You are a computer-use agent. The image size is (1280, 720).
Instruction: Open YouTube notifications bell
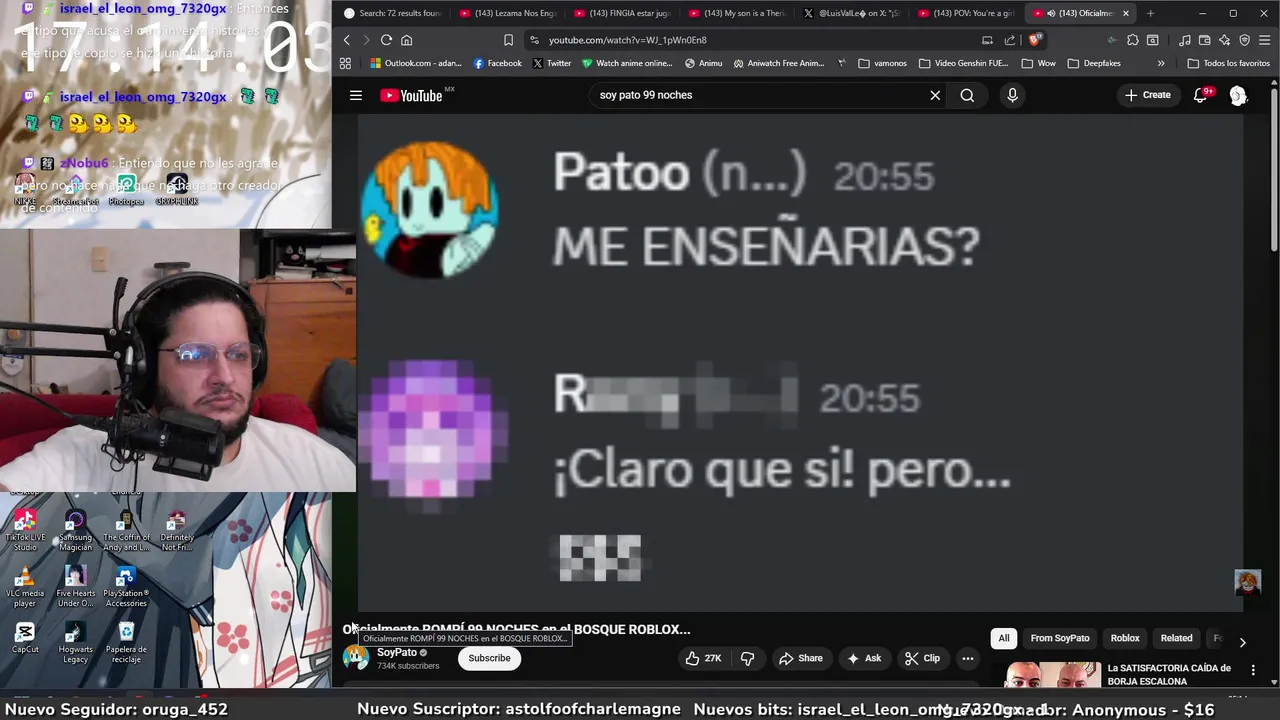click(1200, 95)
